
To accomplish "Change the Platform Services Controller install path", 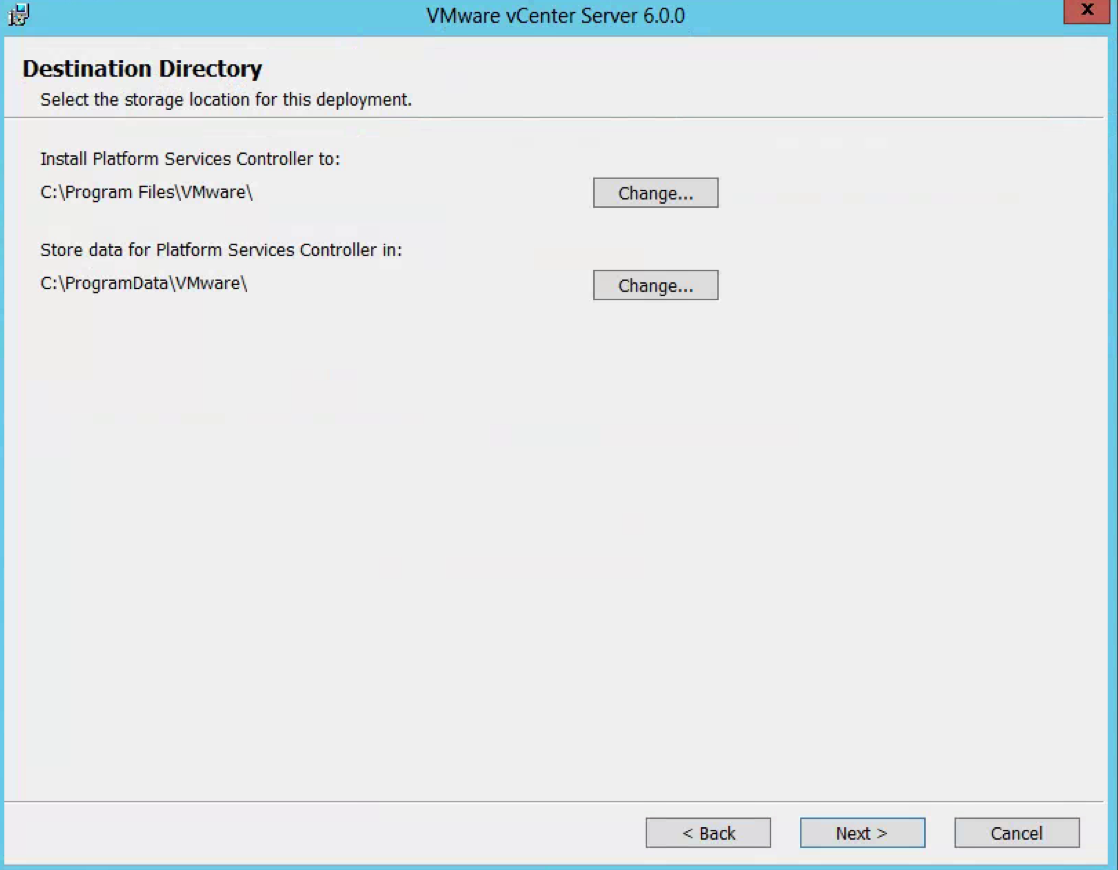I will tap(655, 193).
